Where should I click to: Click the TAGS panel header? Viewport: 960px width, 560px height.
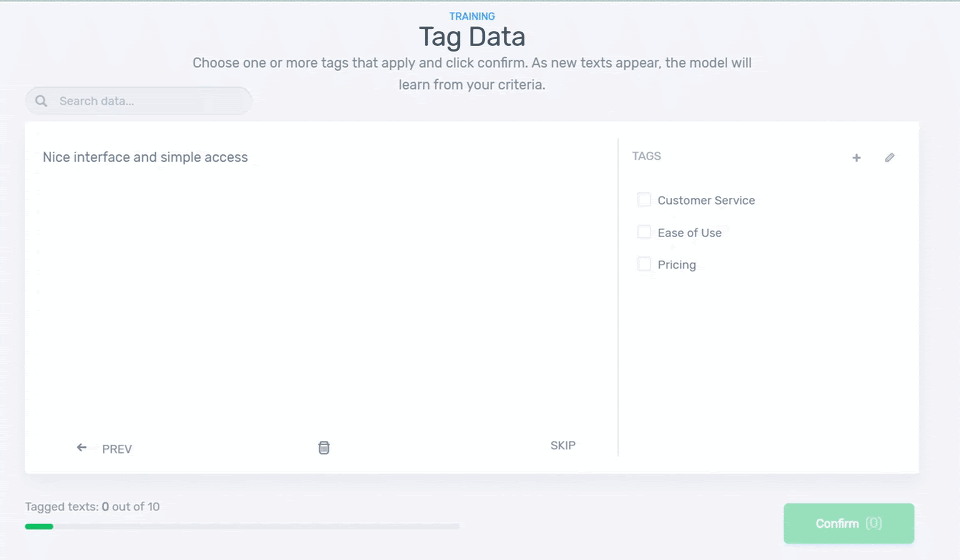pyautogui.click(x=646, y=156)
